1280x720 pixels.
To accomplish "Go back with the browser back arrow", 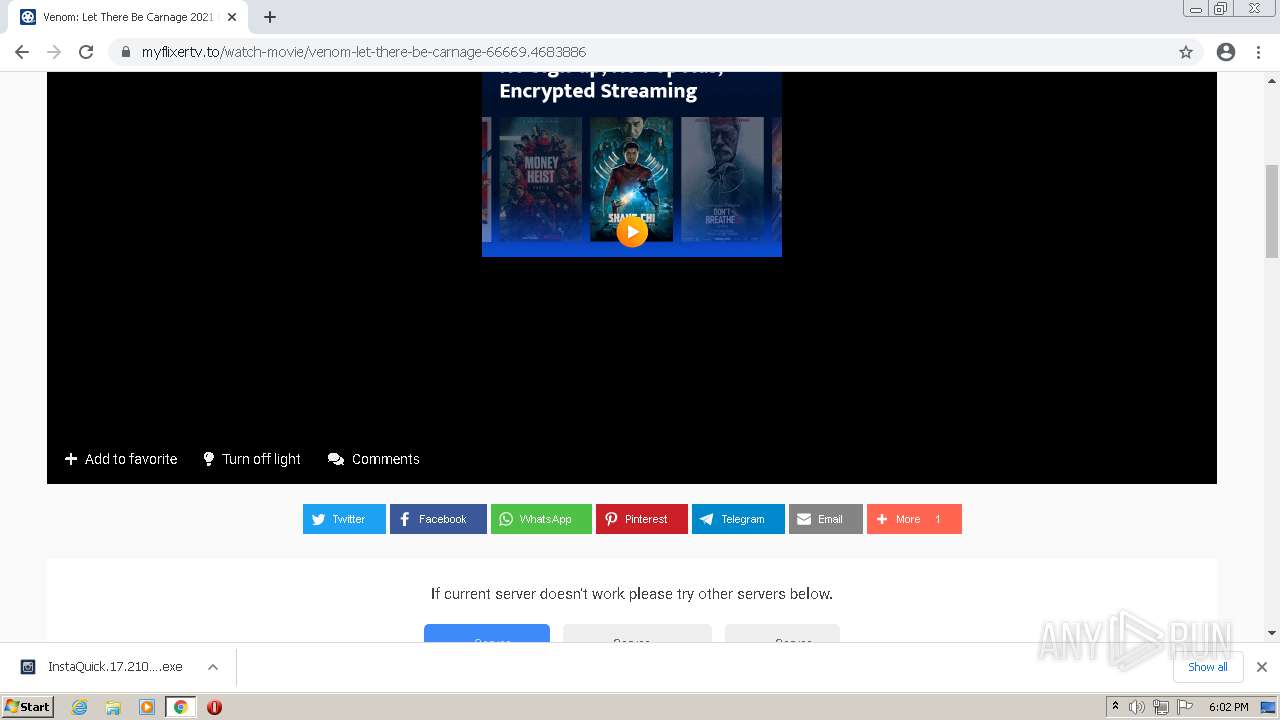I will coord(22,52).
